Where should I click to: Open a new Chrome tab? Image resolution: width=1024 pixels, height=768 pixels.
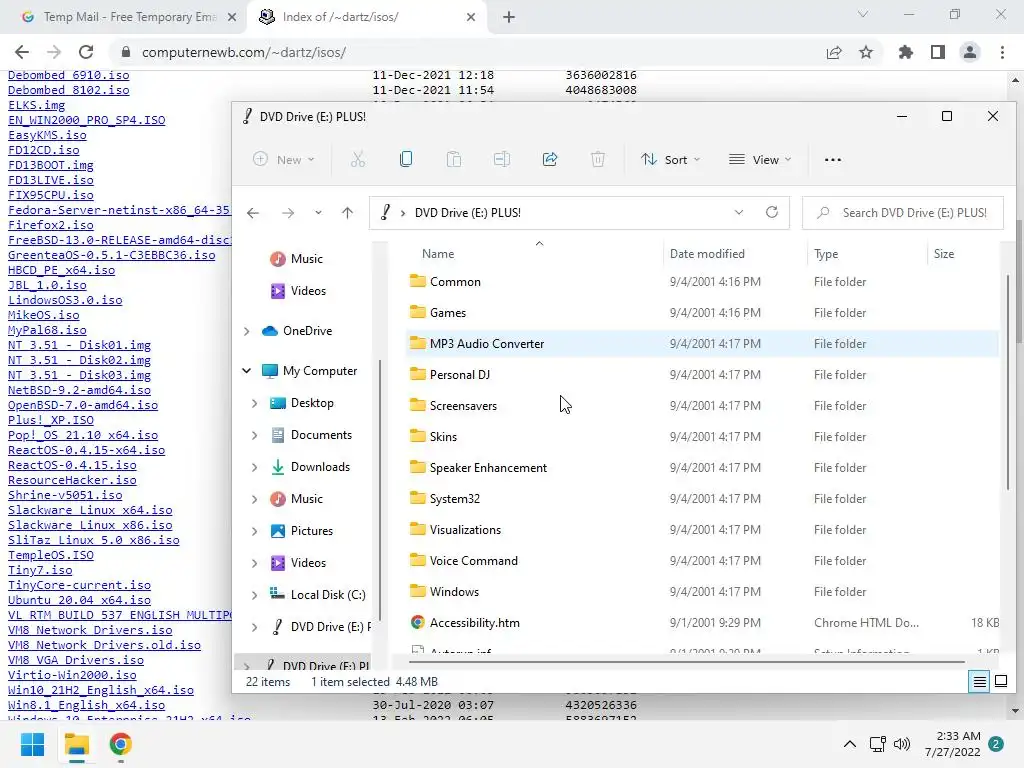509,17
